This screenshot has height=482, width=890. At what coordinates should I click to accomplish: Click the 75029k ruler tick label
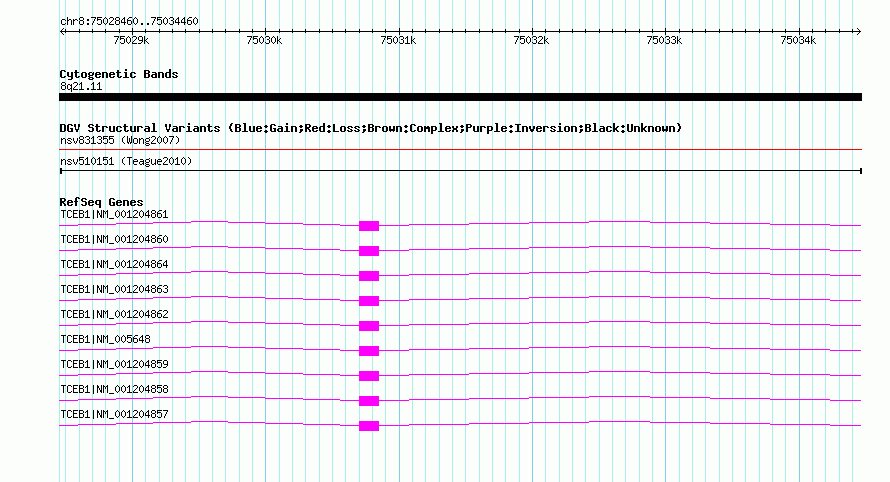pyautogui.click(x=131, y=40)
